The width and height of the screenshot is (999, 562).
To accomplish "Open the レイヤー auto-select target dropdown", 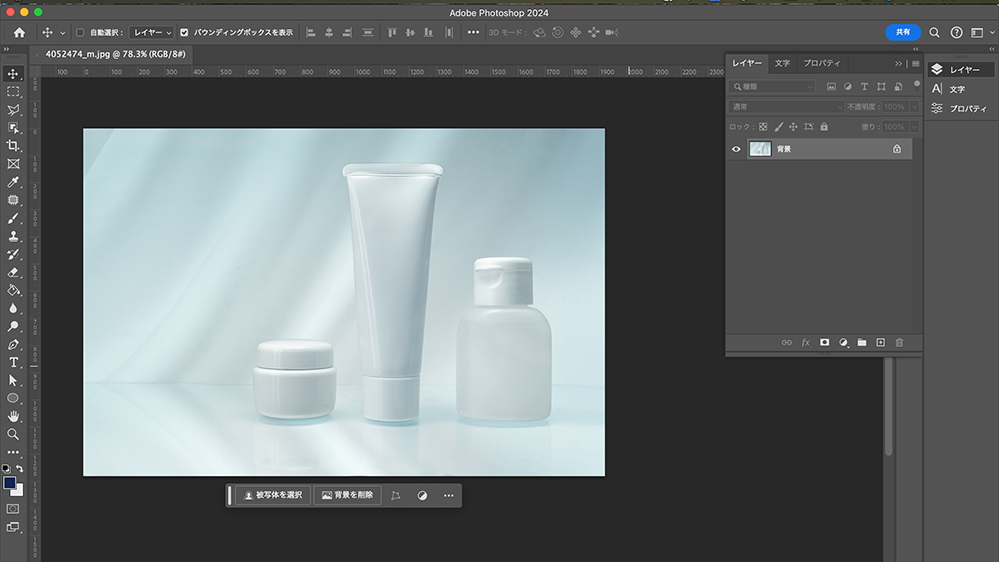I will pos(152,32).
